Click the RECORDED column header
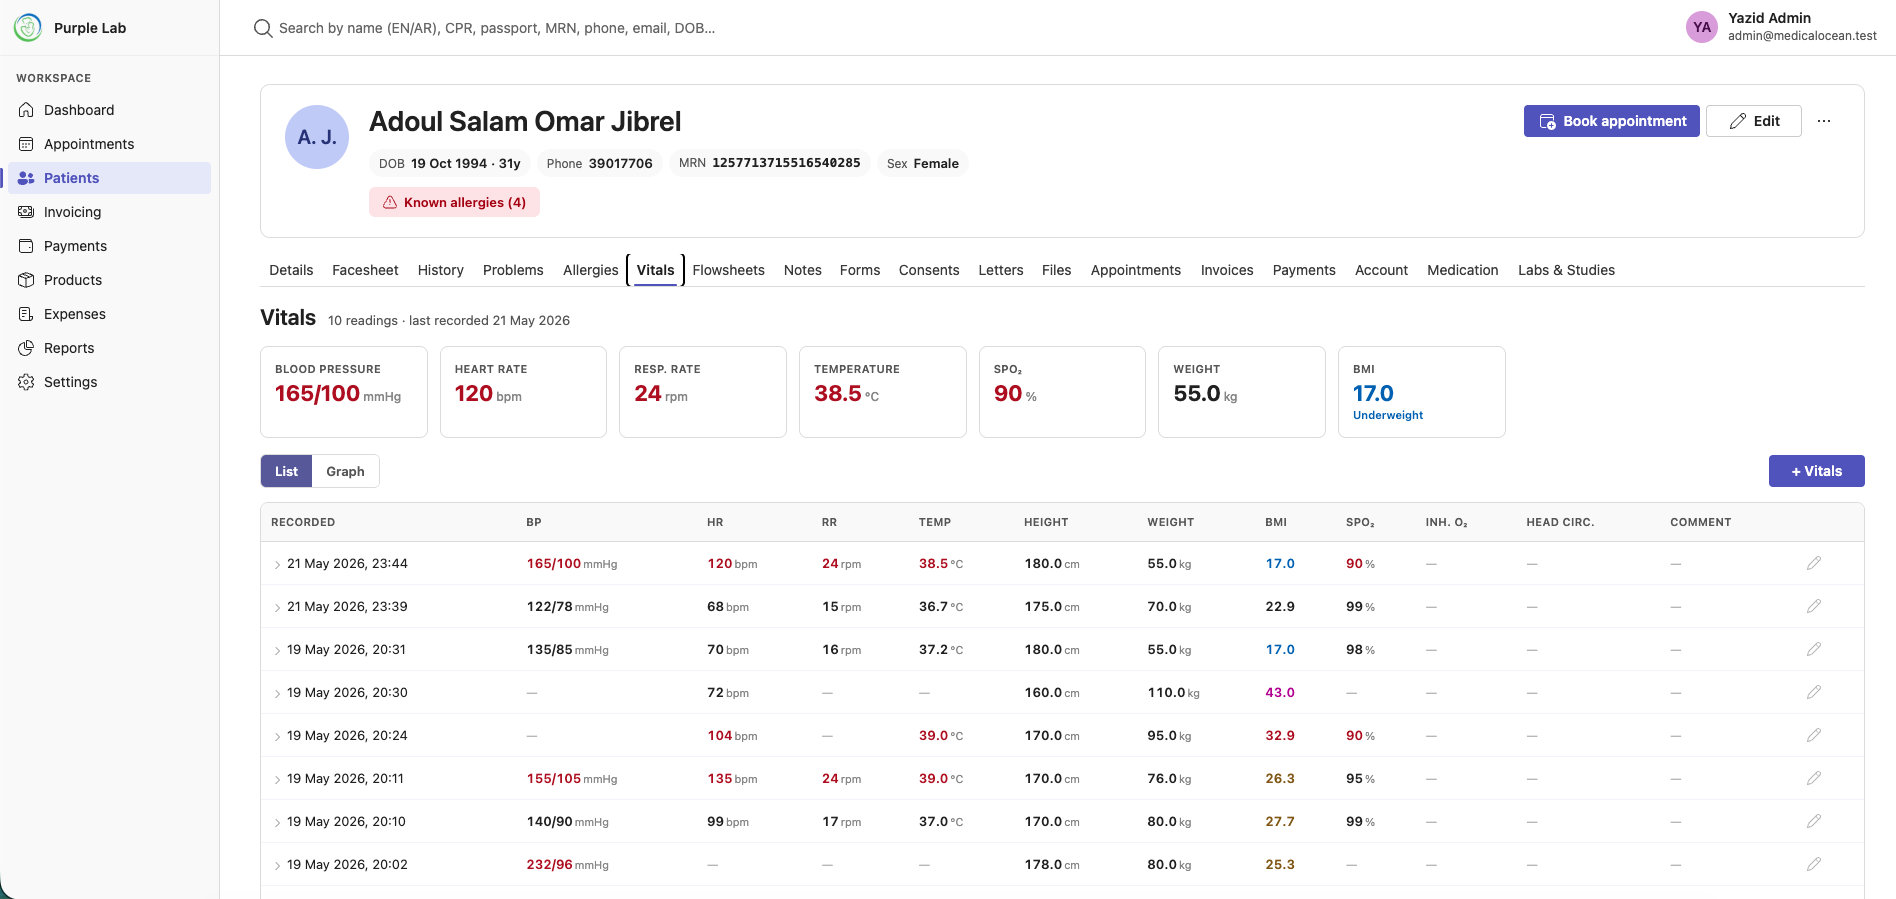 pyautogui.click(x=303, y=522)
